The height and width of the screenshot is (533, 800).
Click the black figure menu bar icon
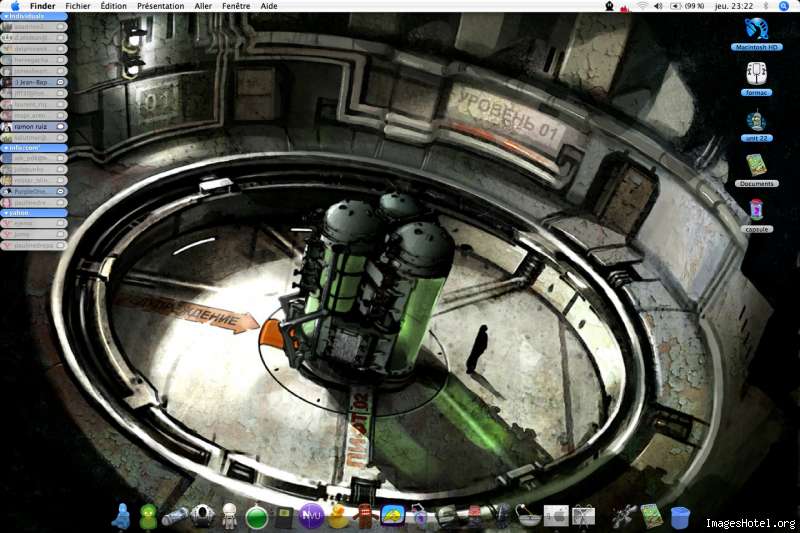click(x=609, y=6)
